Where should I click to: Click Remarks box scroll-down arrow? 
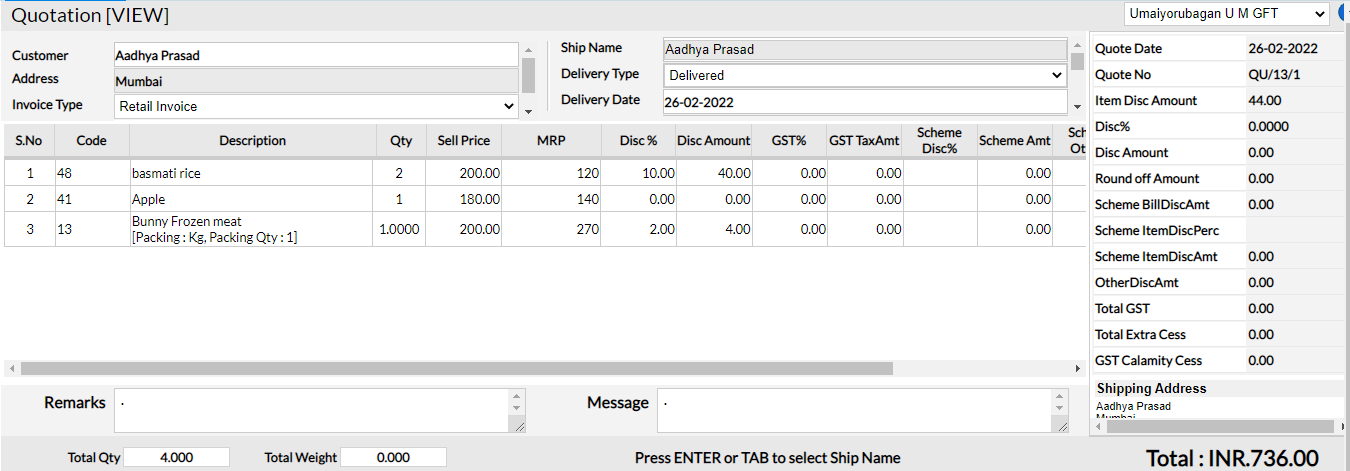pyautogui.click(x=516, y=408)
